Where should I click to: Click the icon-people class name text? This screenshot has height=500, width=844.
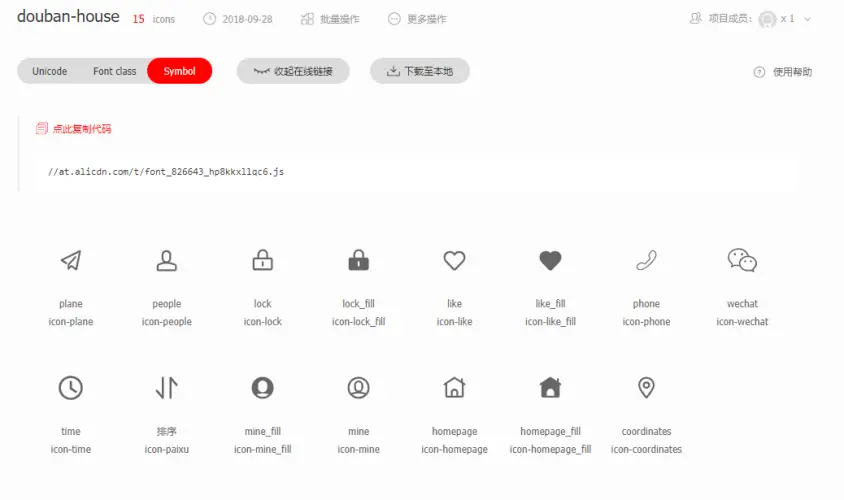pyautogui.click(x=166, y=321)
